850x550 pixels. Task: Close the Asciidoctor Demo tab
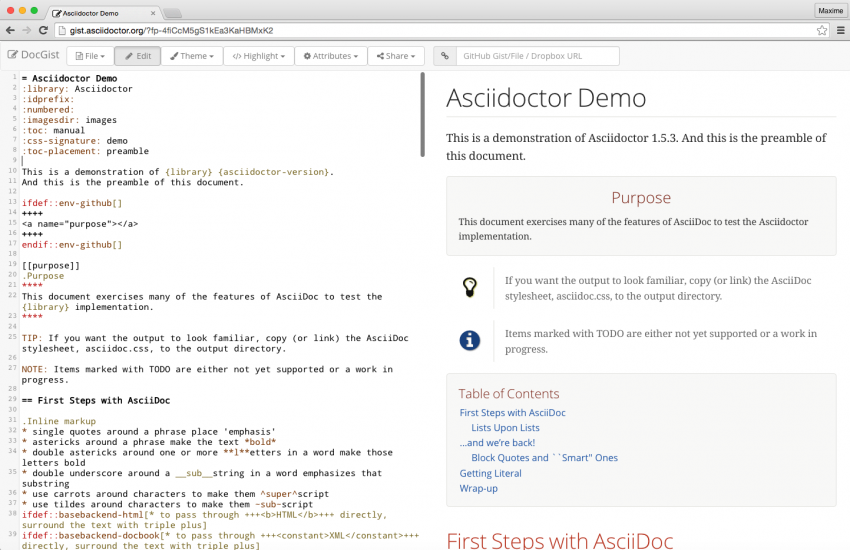point(153,13)
